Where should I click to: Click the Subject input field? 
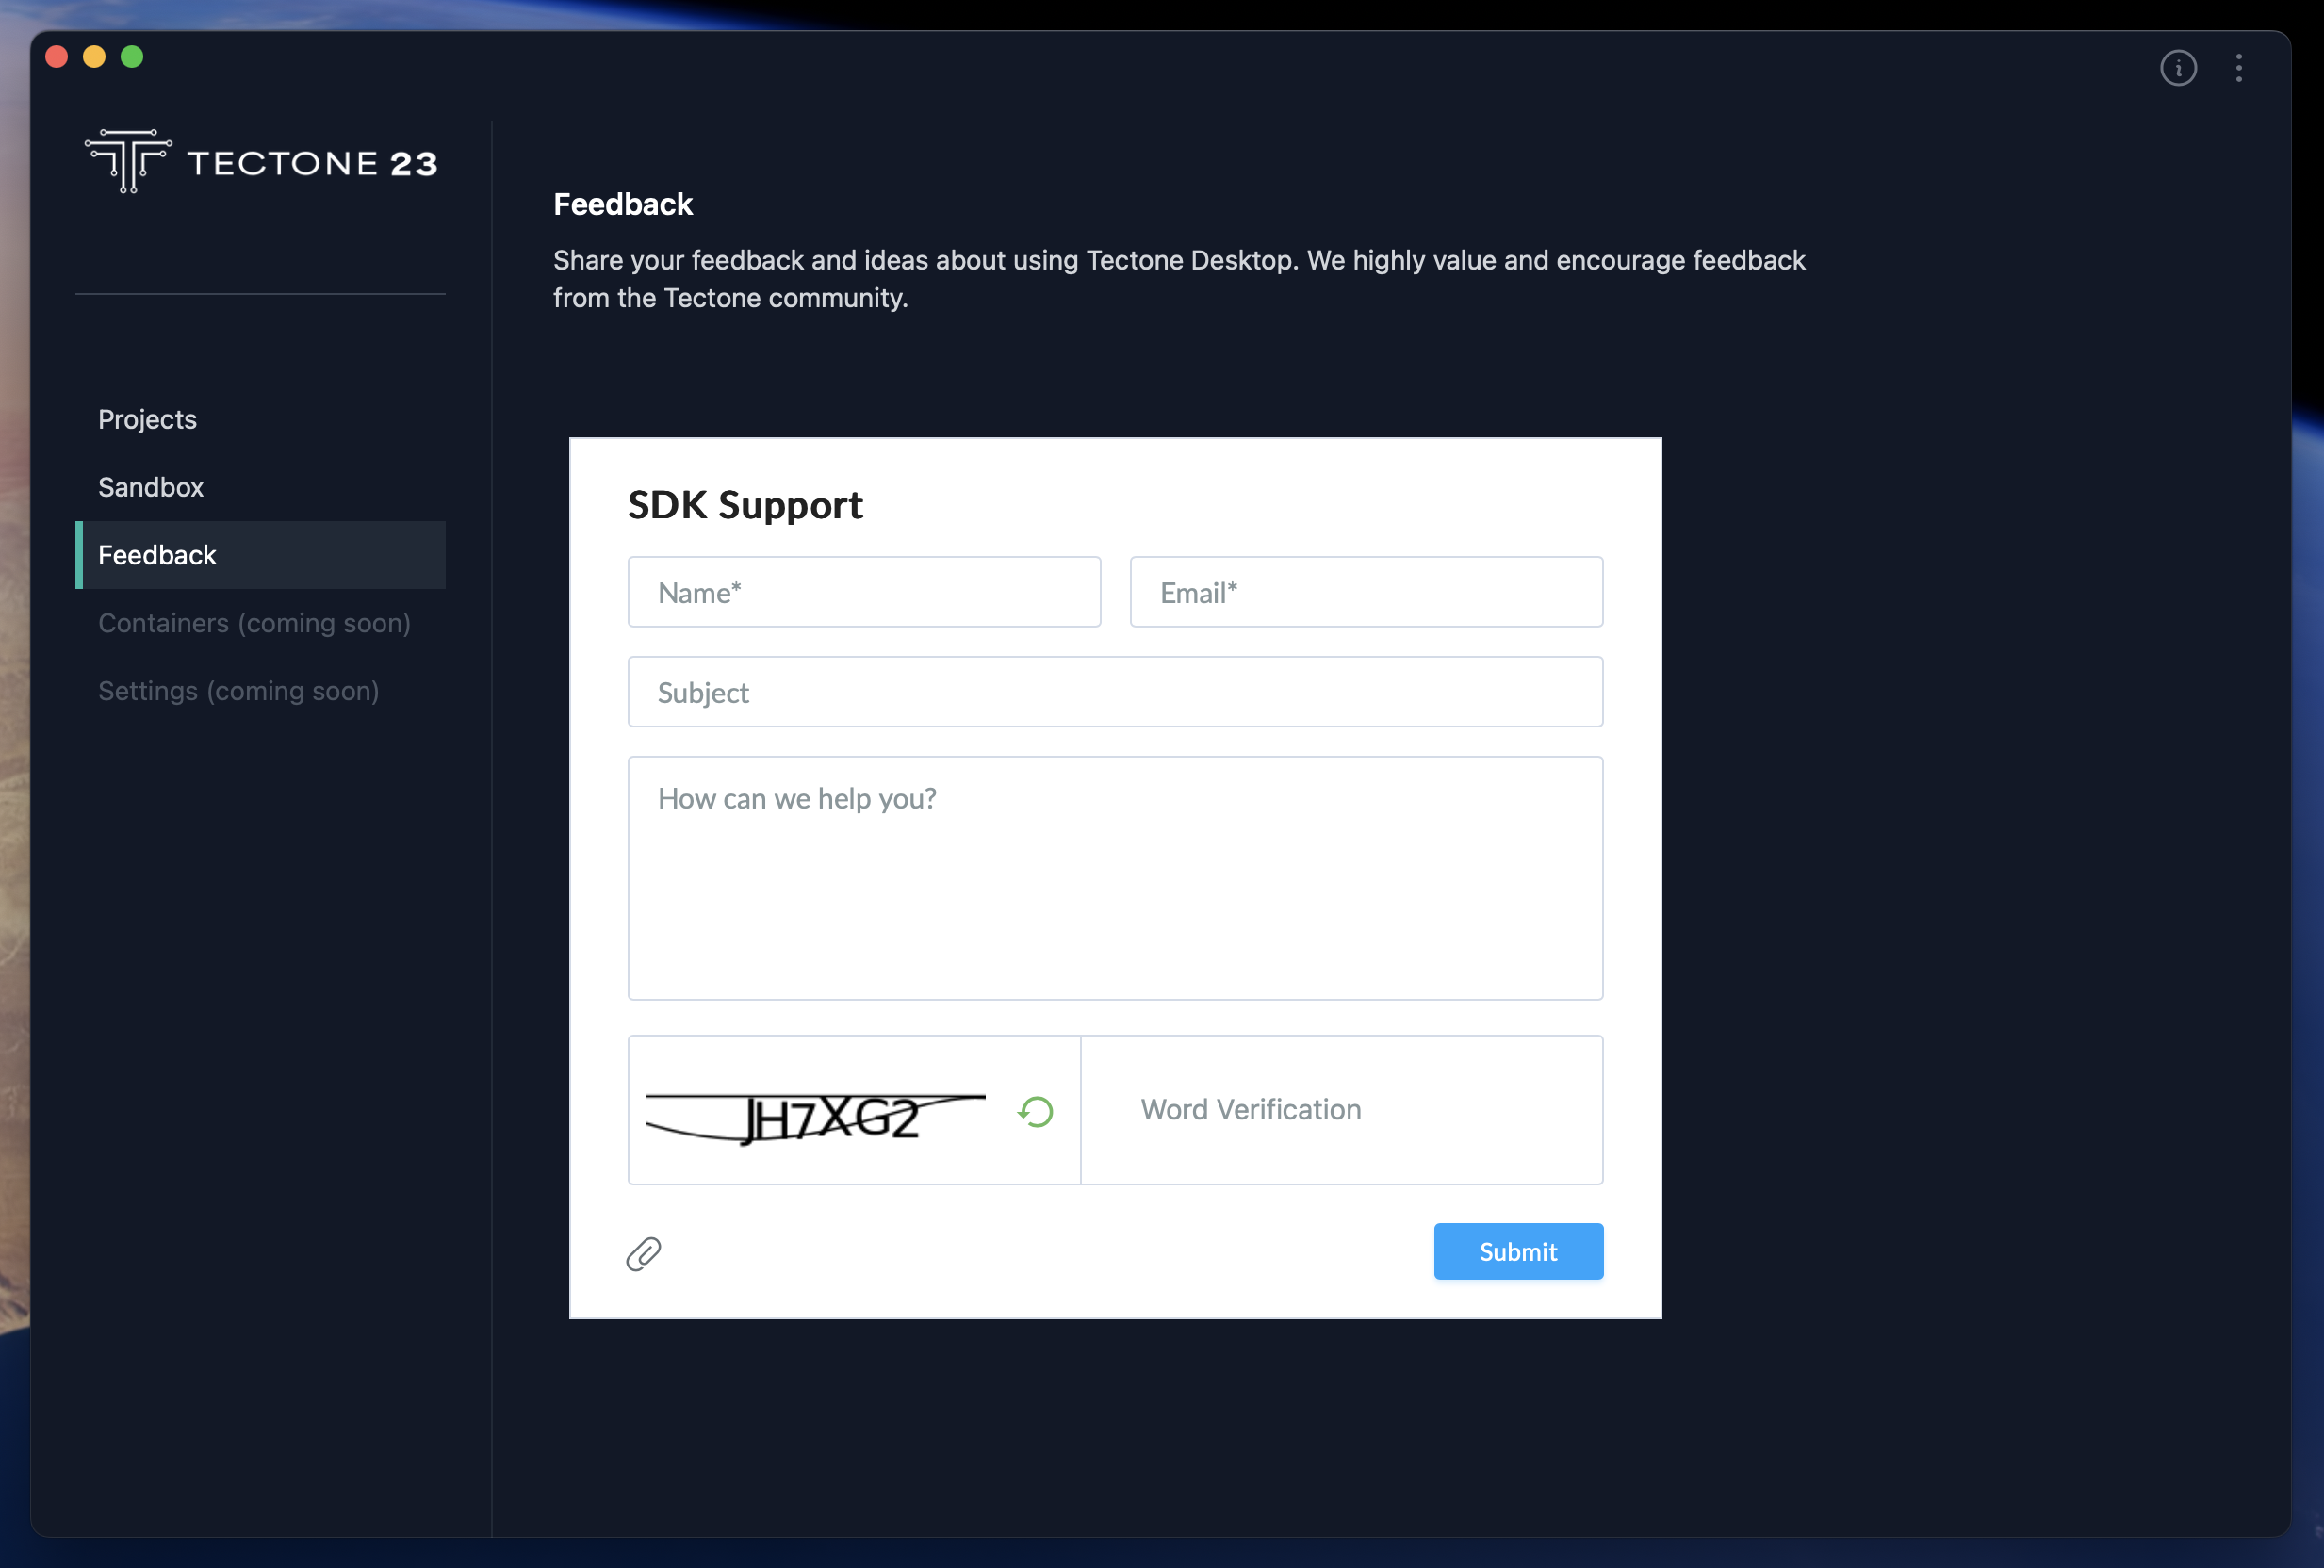click(1115, 692)
